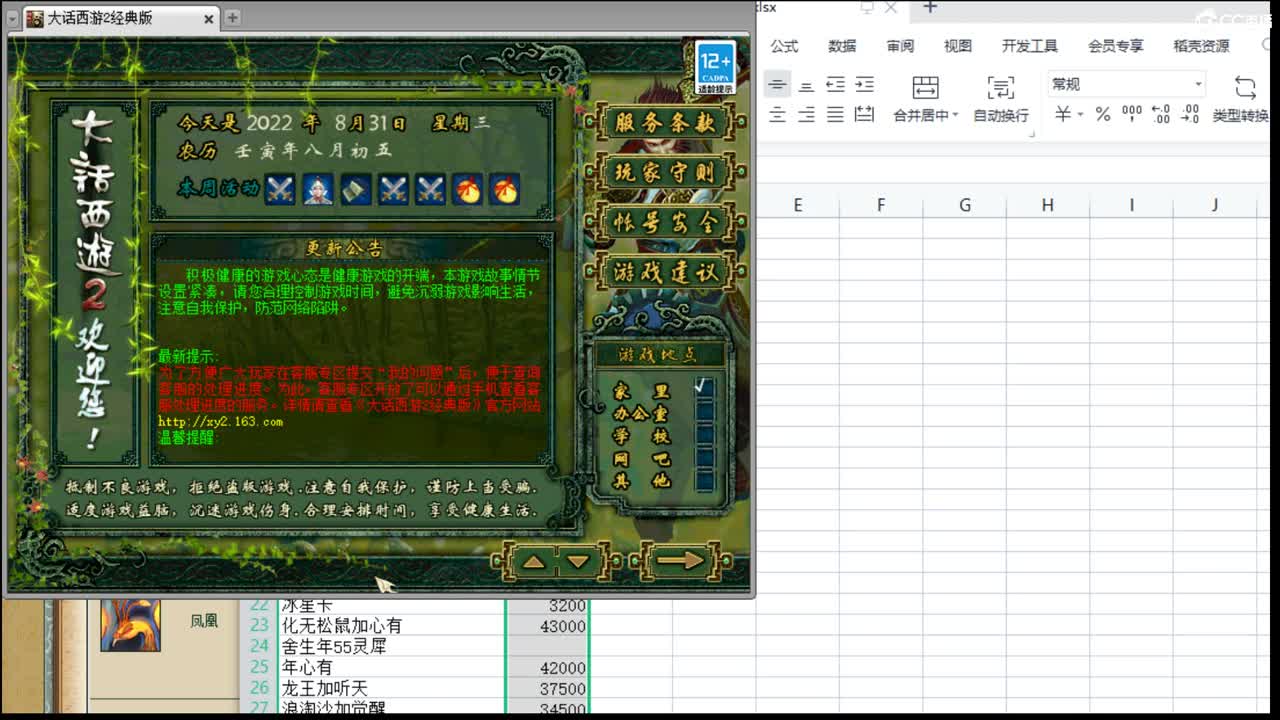The height and width of the screenshot is (720, 1280).
Task: Open the 玩家守则 button in the launcher
Action: point(664,172)
